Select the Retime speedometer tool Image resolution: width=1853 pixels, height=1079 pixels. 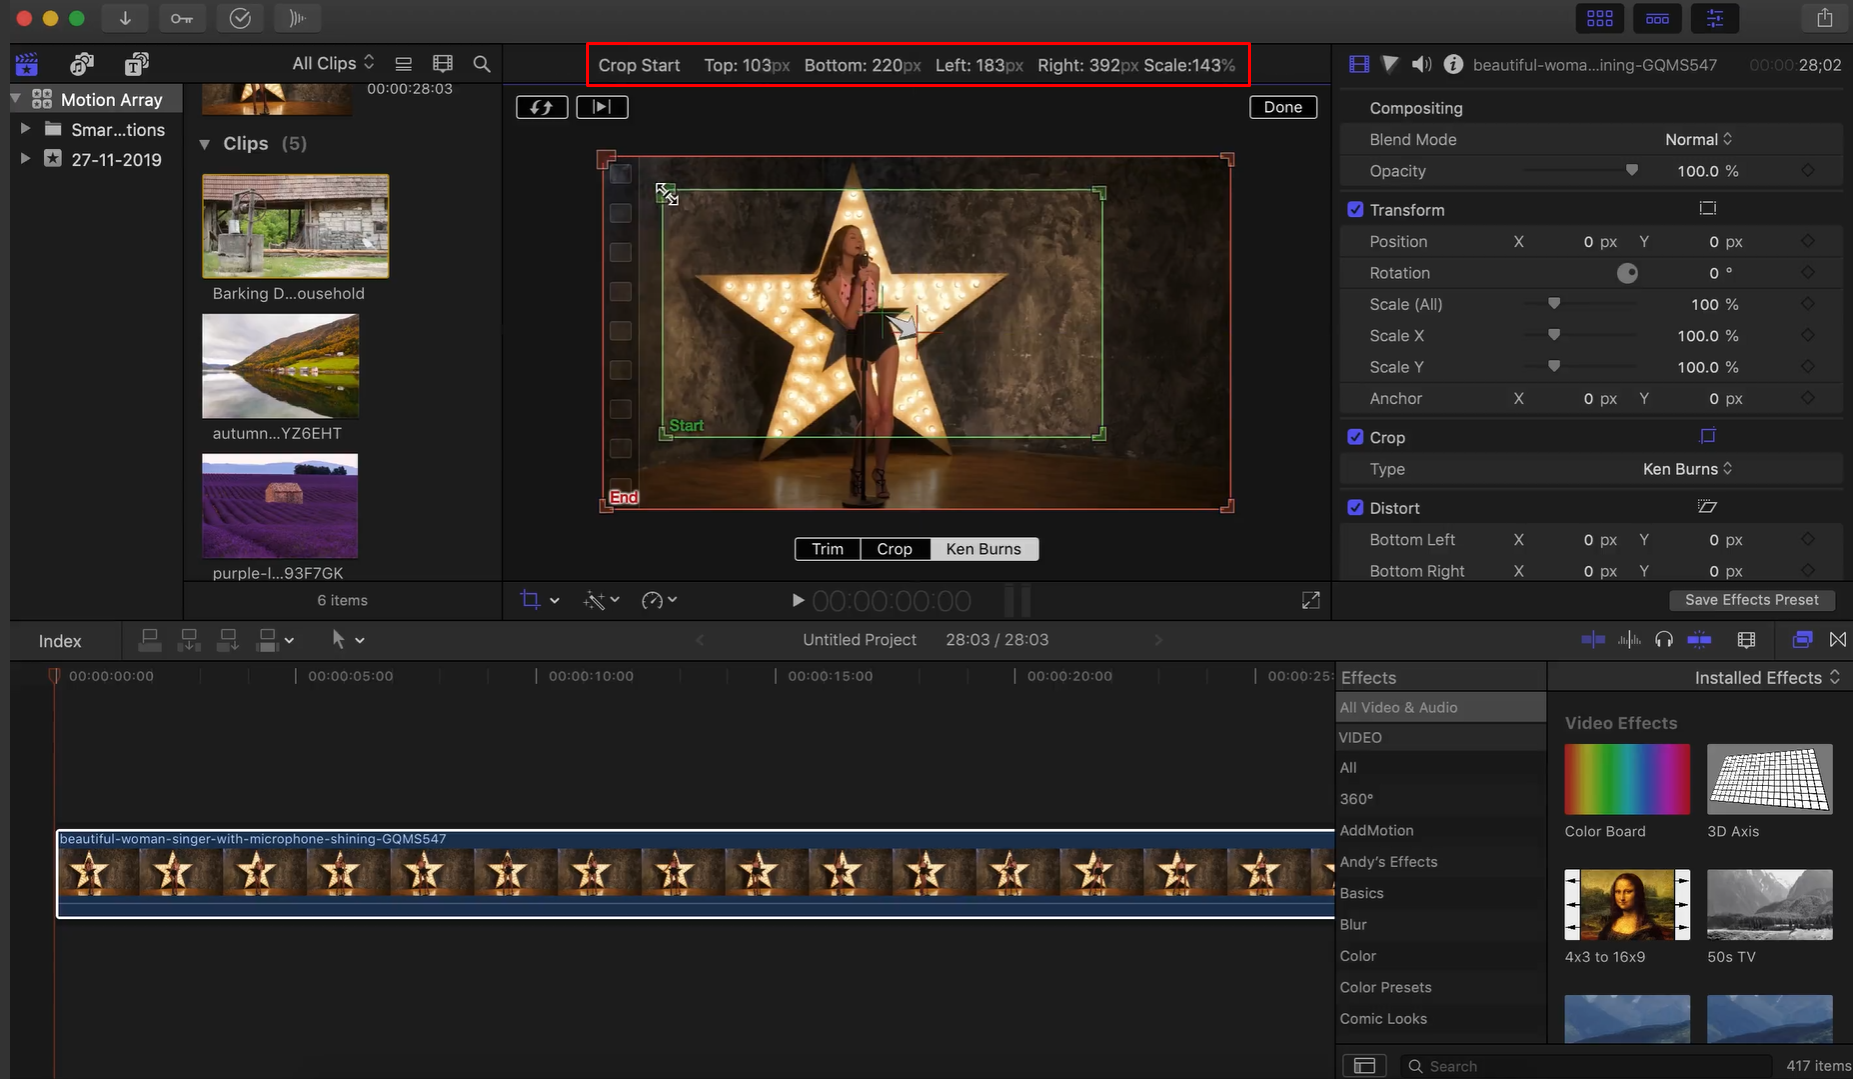click(653, 600)
